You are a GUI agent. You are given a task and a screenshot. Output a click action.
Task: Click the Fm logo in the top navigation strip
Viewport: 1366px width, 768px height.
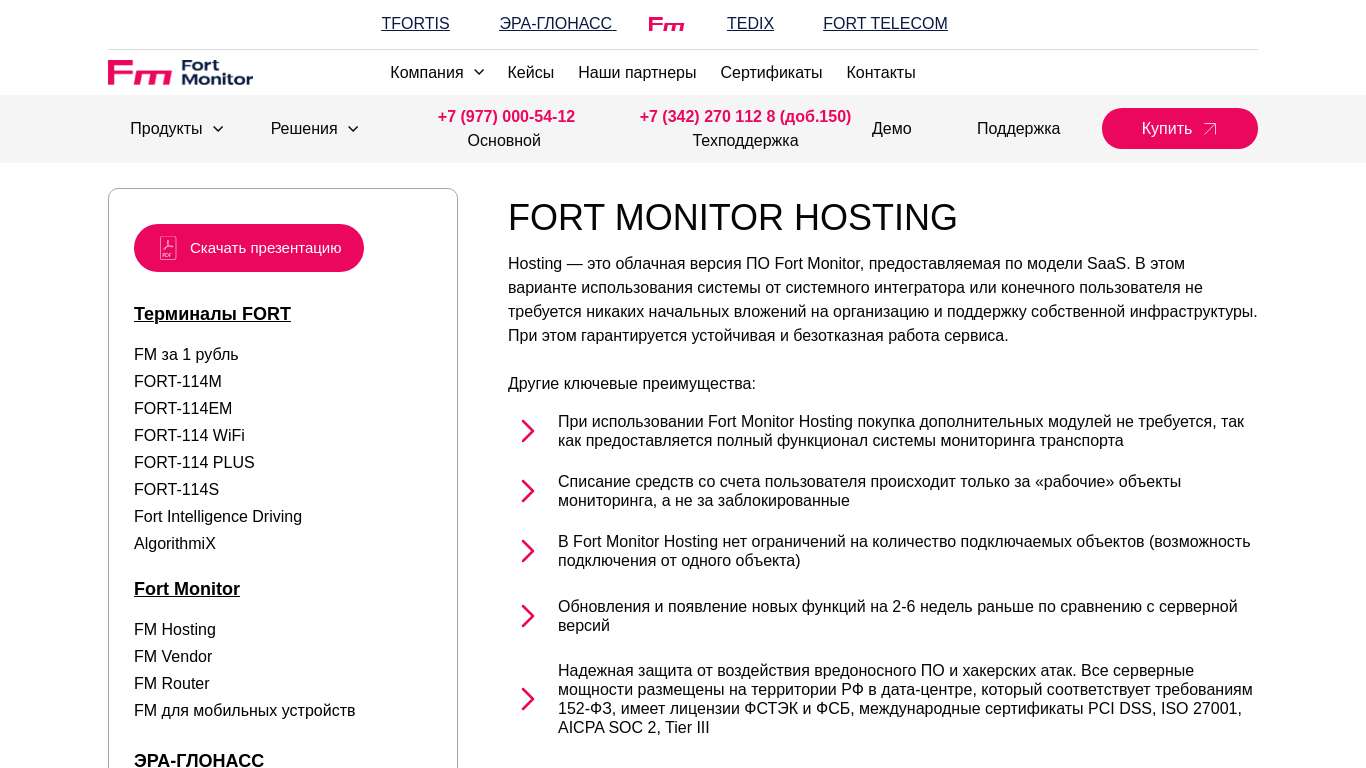pos(666,23)
